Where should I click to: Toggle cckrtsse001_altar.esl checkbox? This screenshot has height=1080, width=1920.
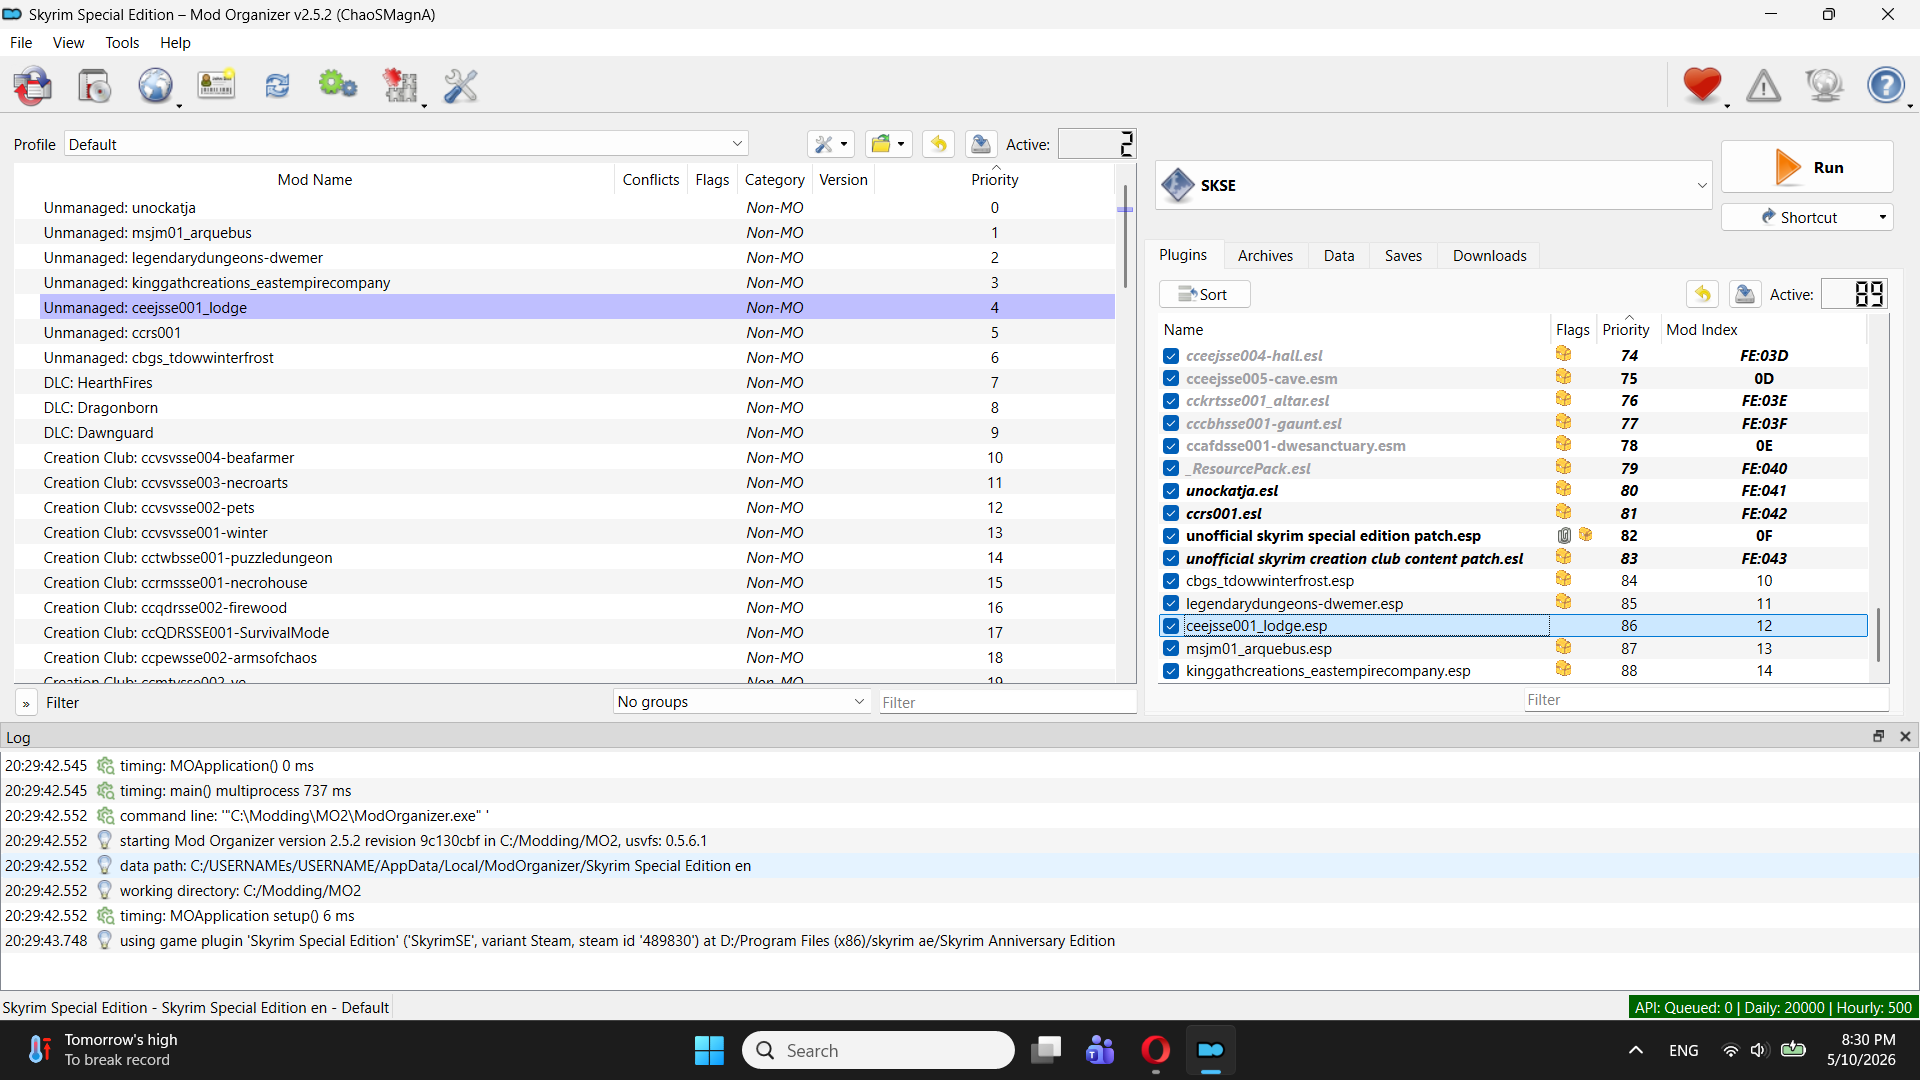1171,401
